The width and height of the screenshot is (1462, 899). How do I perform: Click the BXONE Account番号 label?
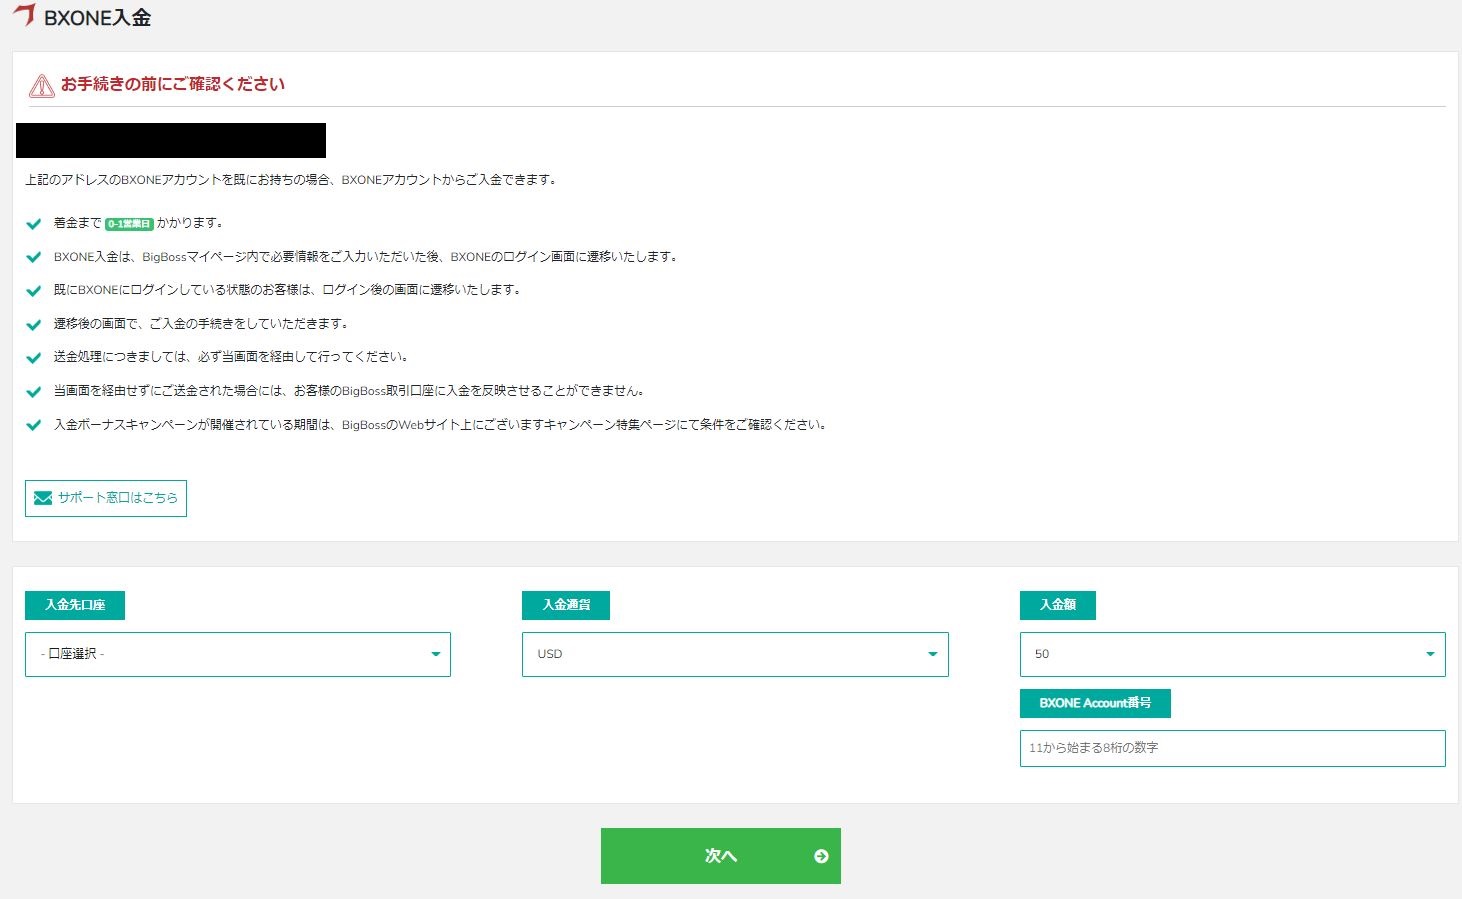click(x=1095, y=703)
